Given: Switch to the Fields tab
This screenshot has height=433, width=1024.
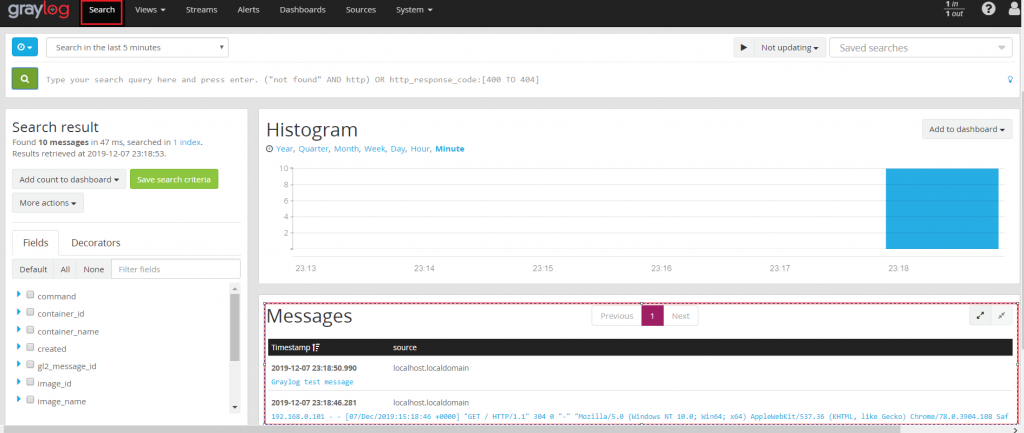Looking at the screenshot, I should [x=36, y=242].
